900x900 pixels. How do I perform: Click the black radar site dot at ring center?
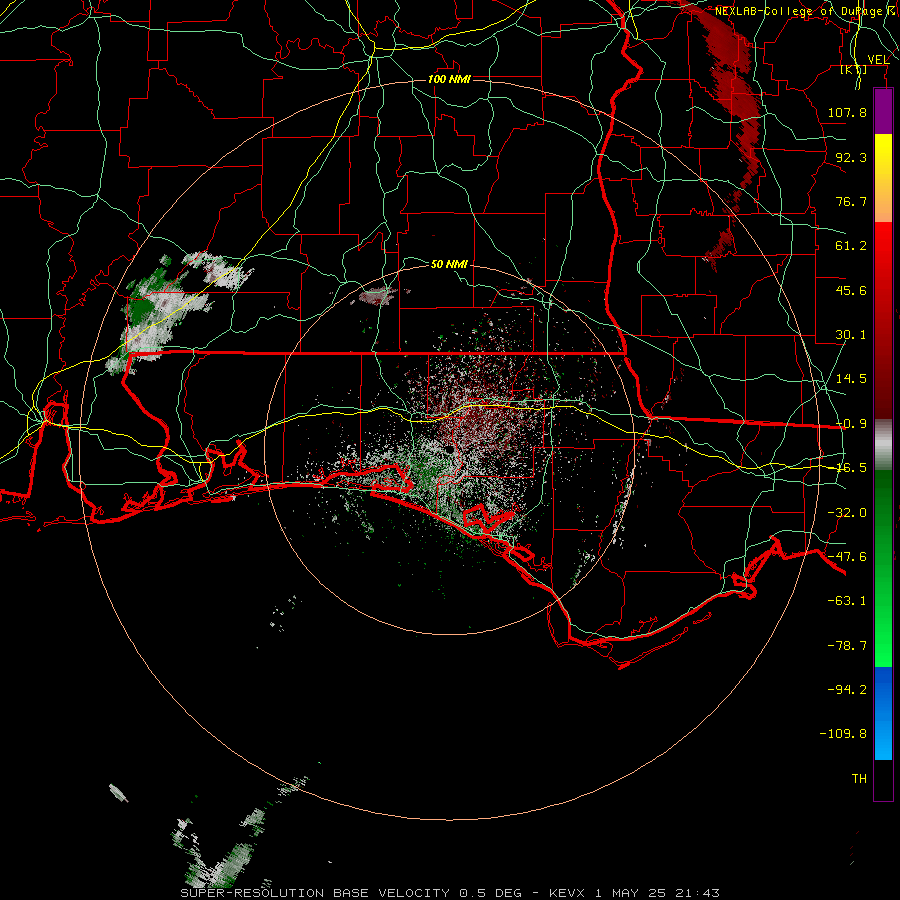pos(451,450)
